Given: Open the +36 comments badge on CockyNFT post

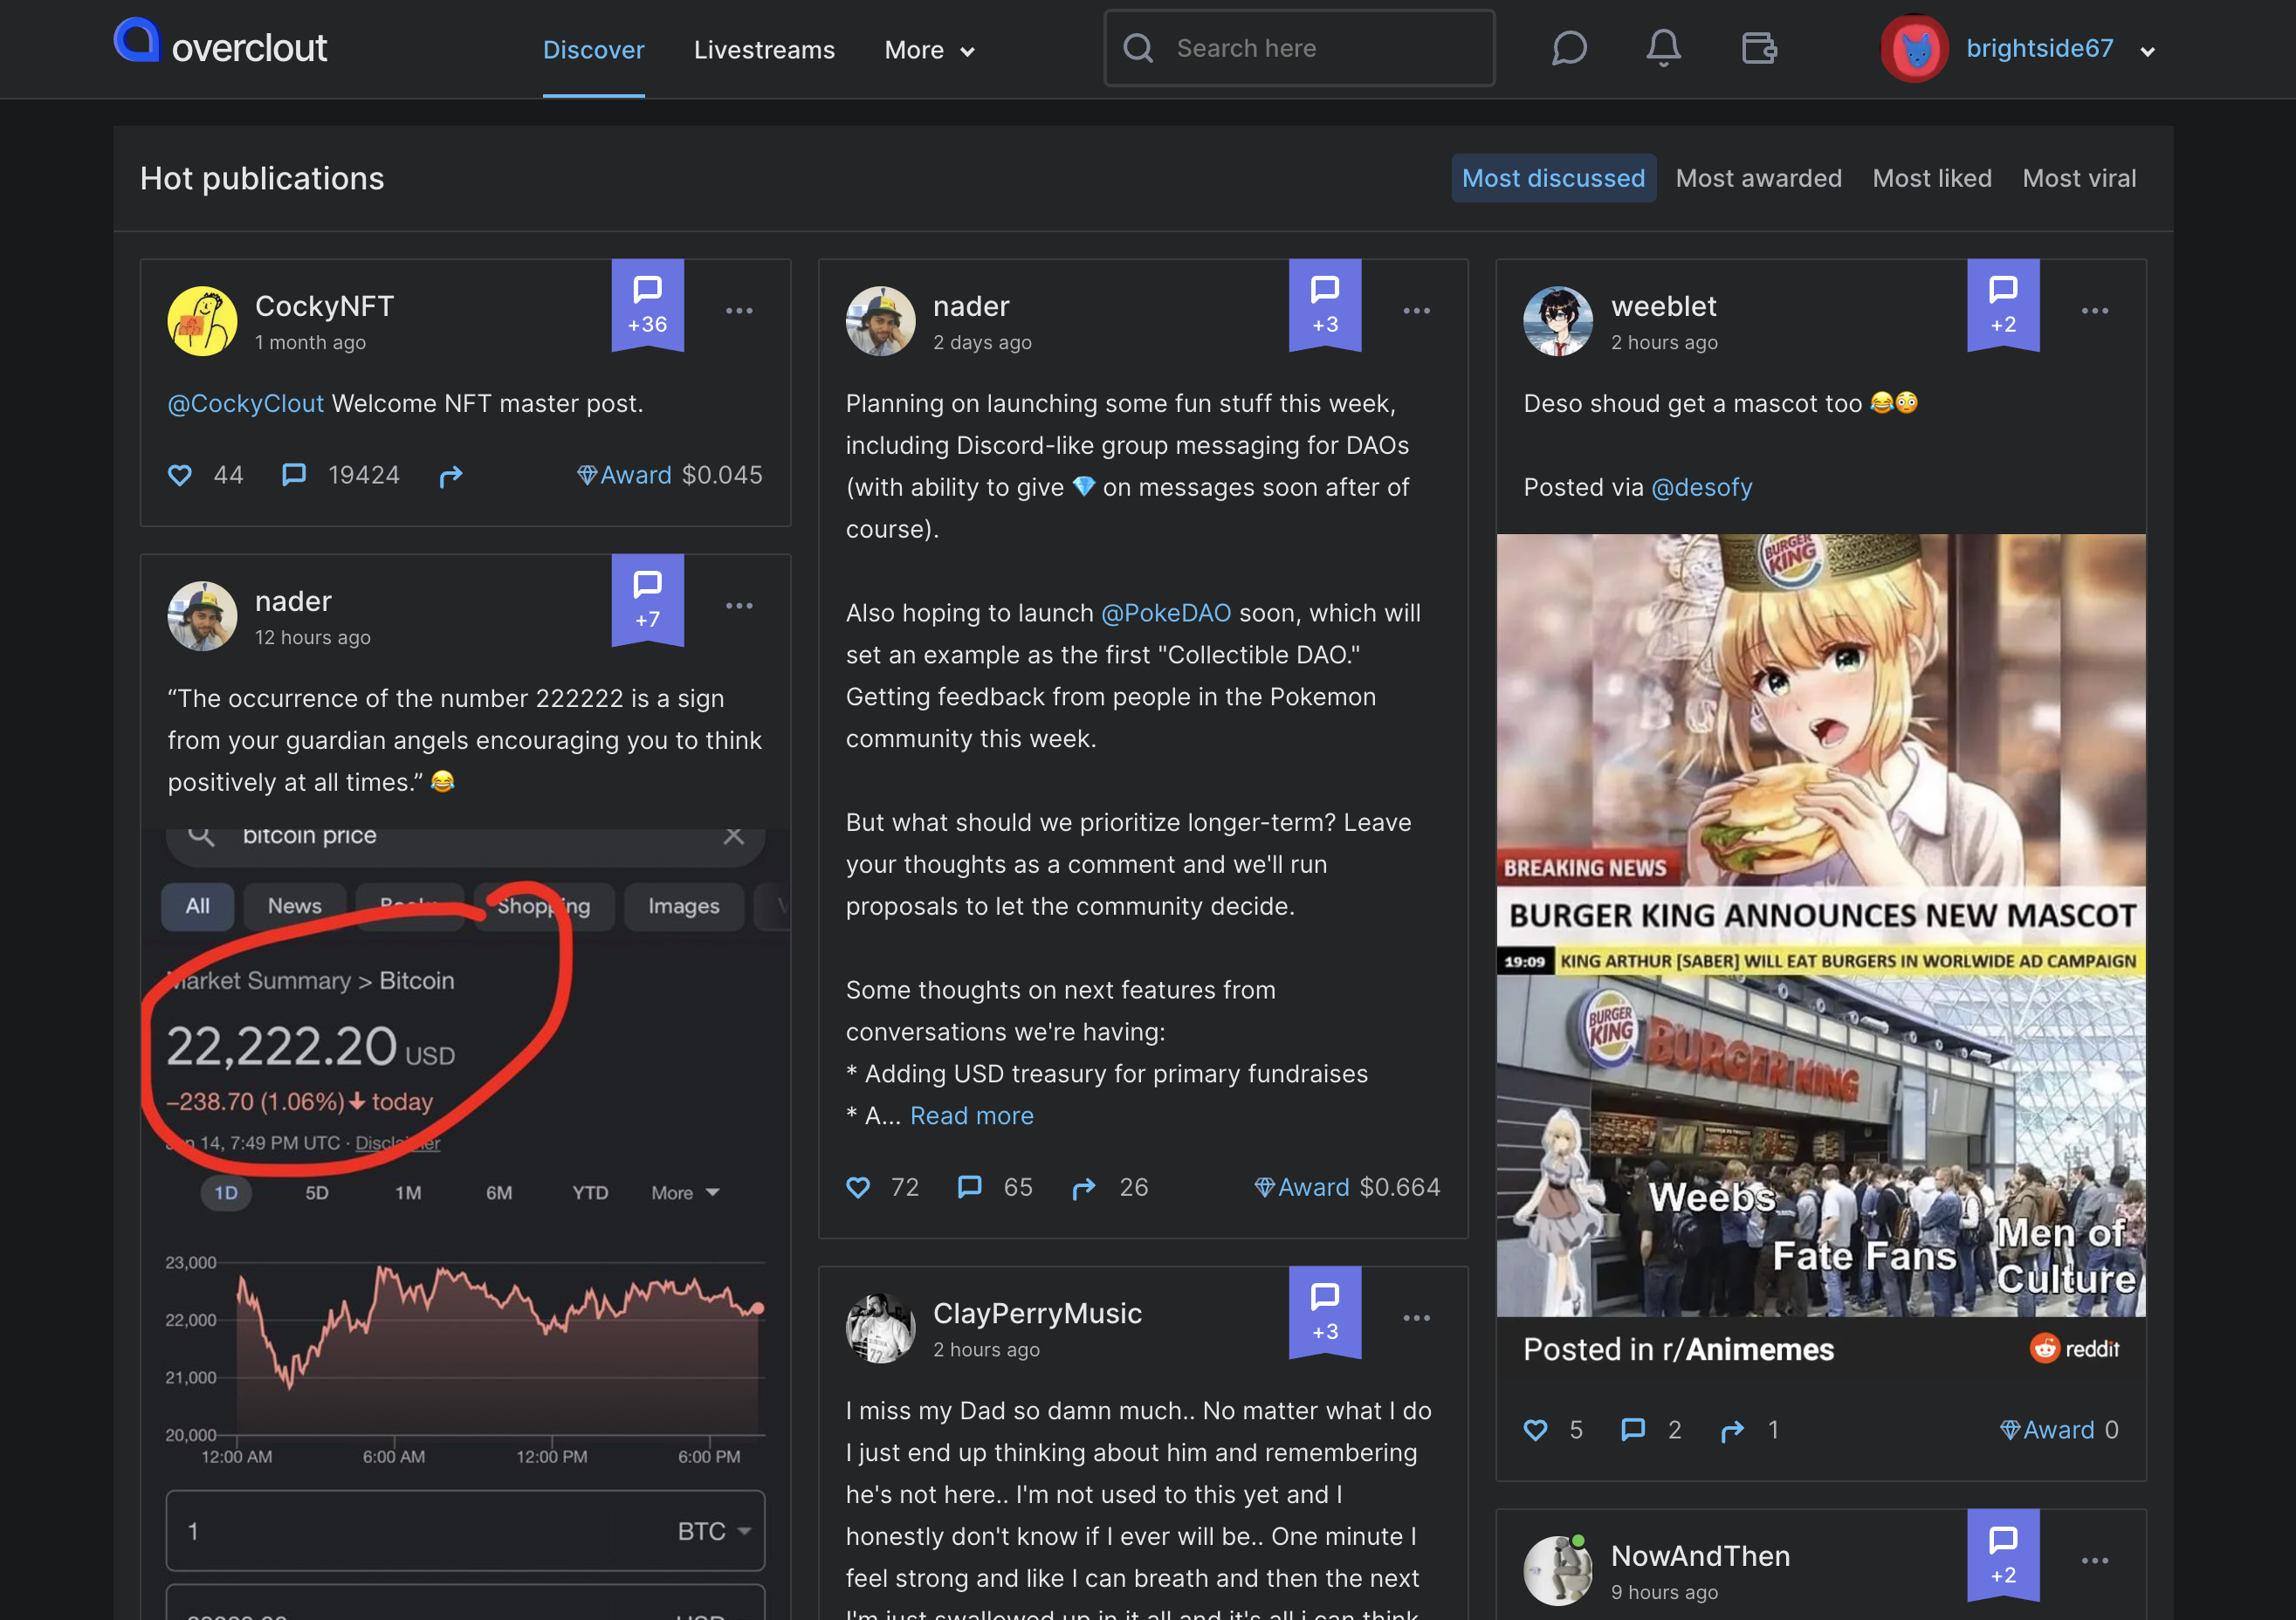Looking at the screenshot, I should point(647,305).
